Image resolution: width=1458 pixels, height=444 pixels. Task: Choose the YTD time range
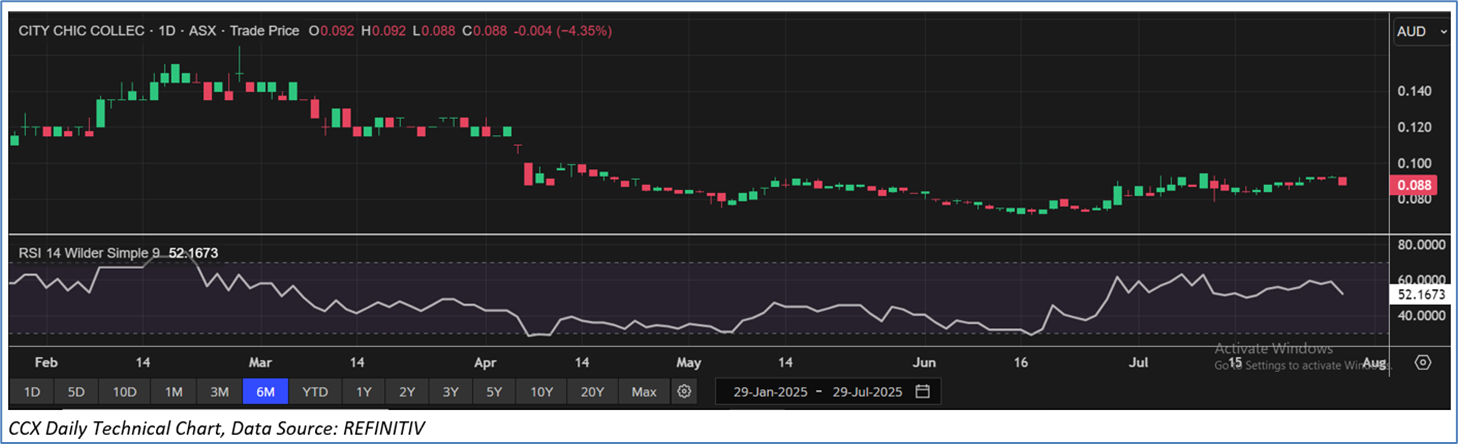(x=315, y=391)
